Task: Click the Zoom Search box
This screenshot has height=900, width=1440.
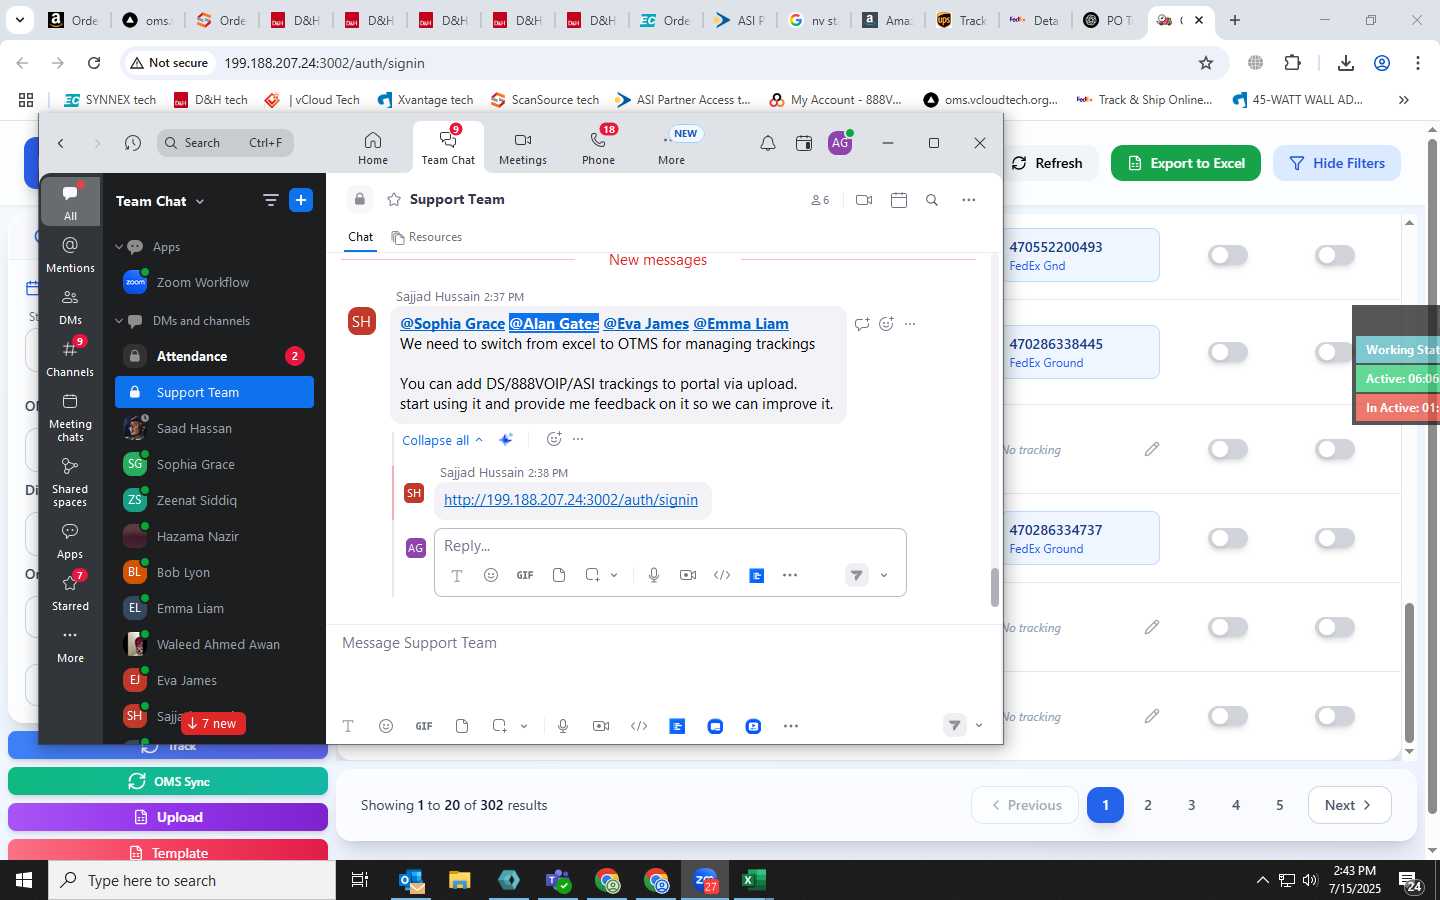Action: 225,143
